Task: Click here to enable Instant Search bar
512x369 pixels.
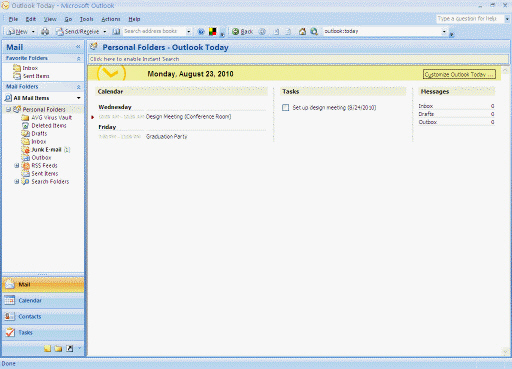Action: [298, 59]
